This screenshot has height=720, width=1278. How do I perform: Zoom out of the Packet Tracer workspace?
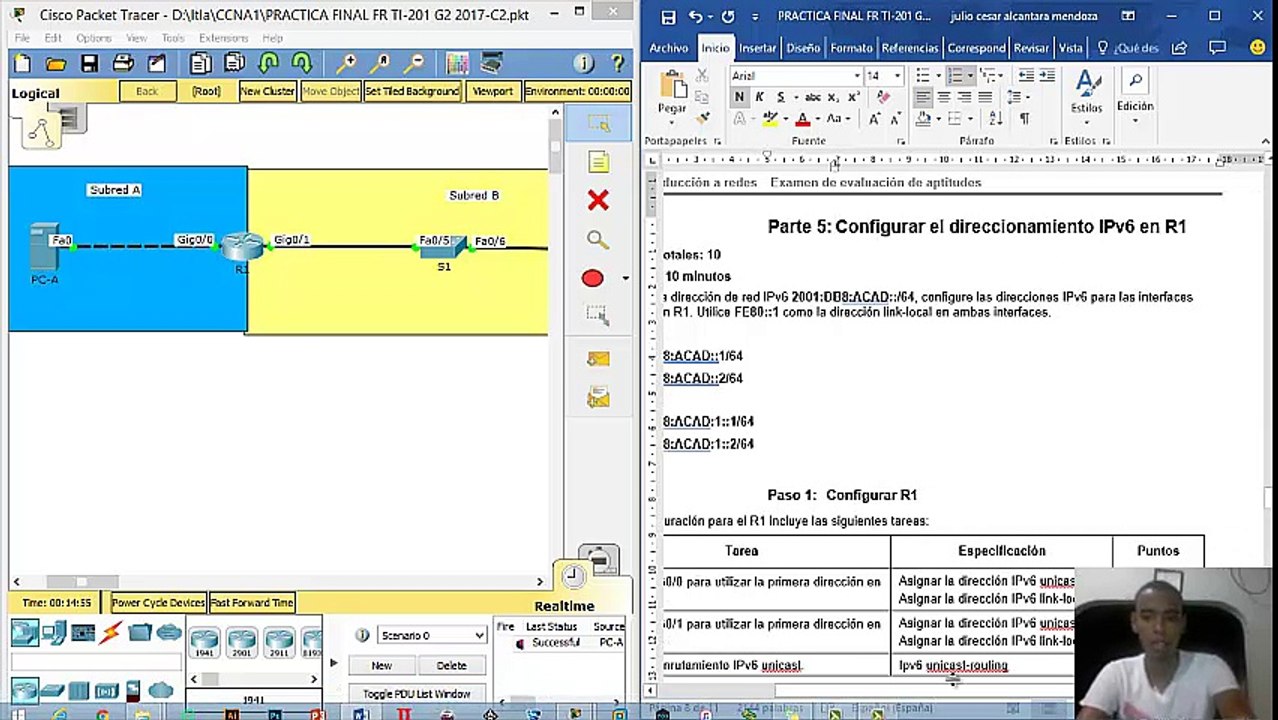(x=413, y=63)
